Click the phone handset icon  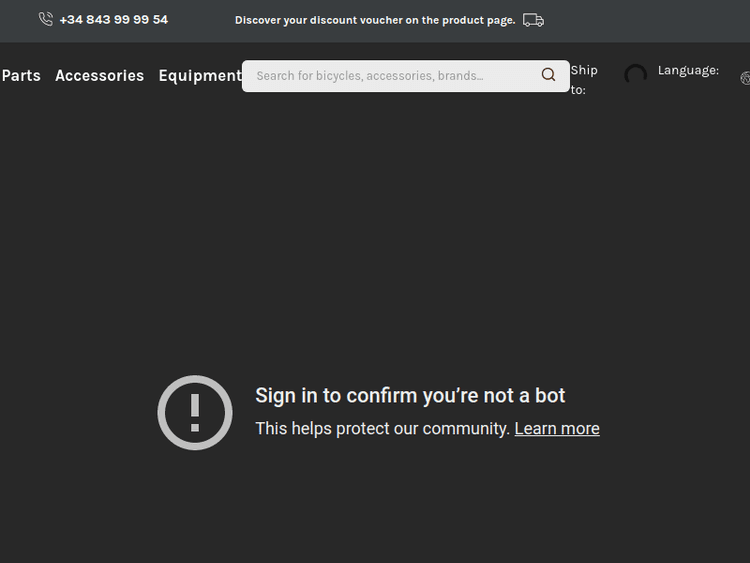point(46,19)
